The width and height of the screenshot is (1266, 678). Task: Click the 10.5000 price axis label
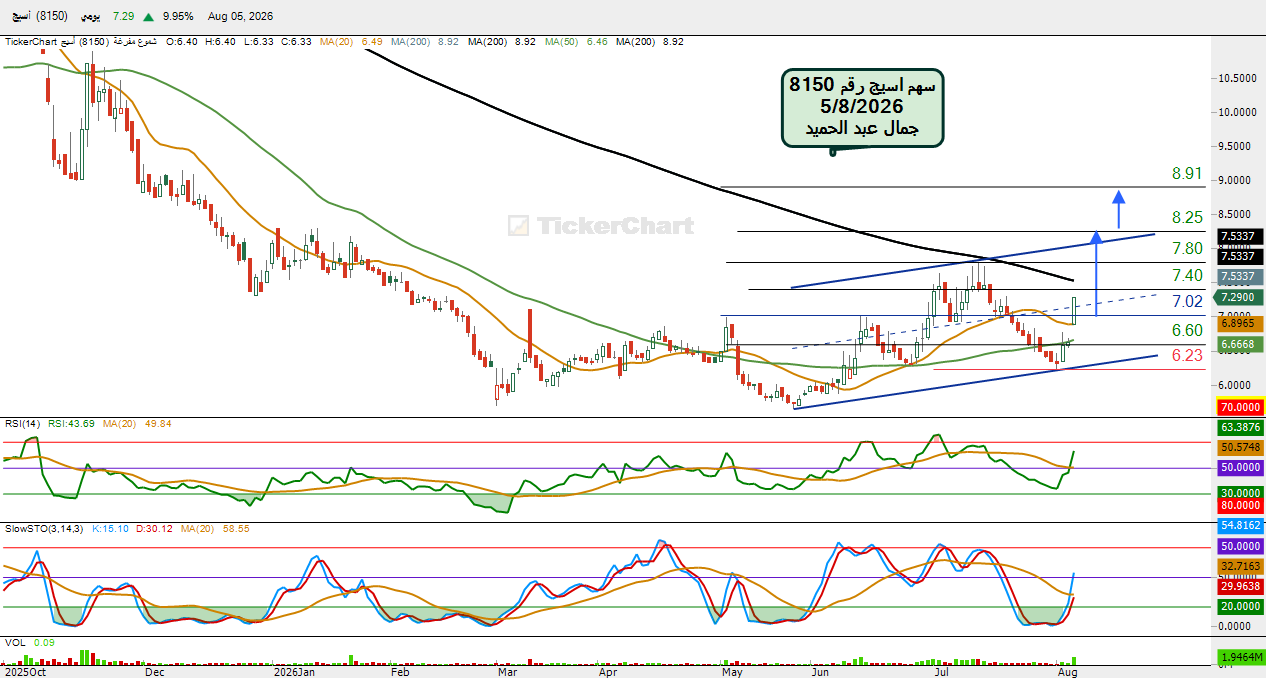[1238, 77]
